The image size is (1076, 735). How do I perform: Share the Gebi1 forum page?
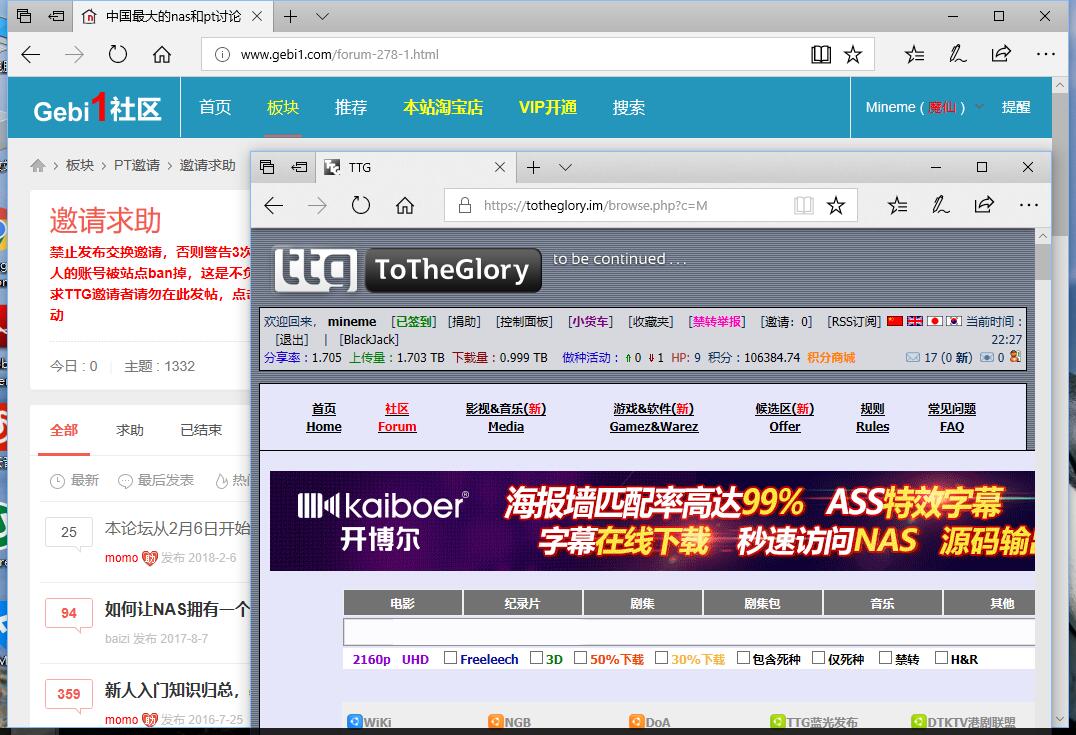tap(1001, 54)
